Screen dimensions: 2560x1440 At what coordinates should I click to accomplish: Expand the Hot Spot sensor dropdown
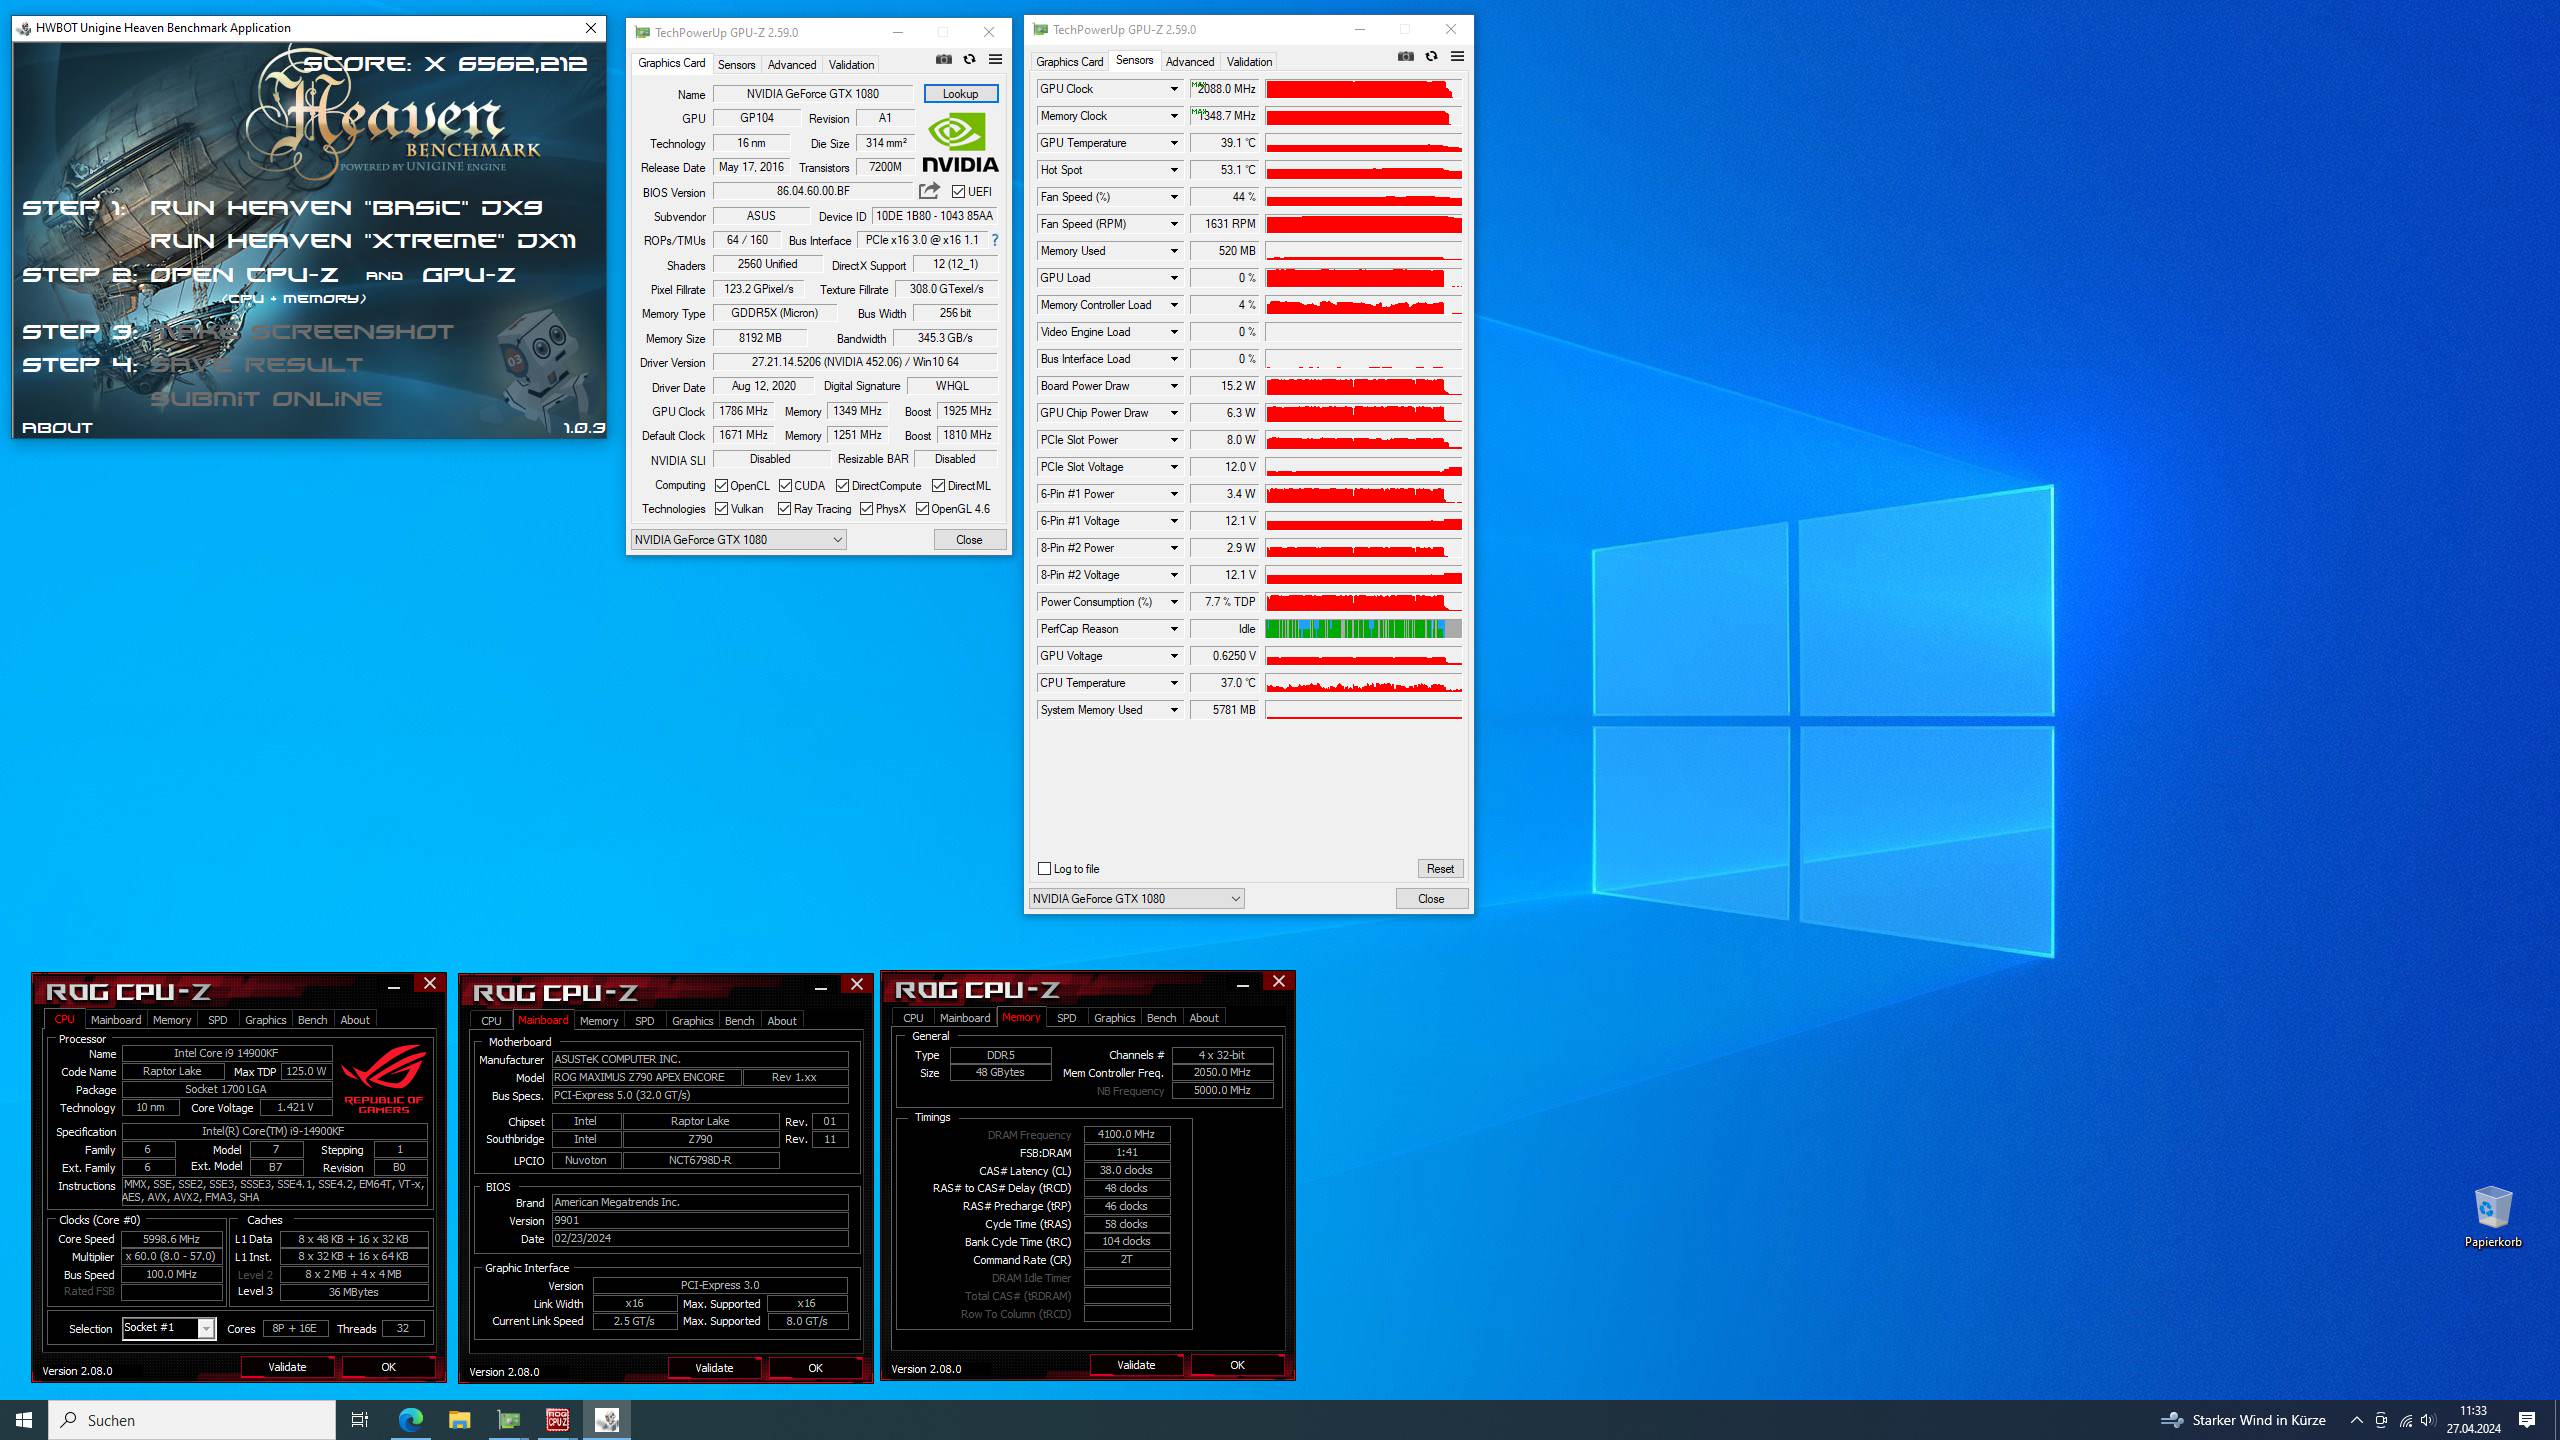point(1174,170)
